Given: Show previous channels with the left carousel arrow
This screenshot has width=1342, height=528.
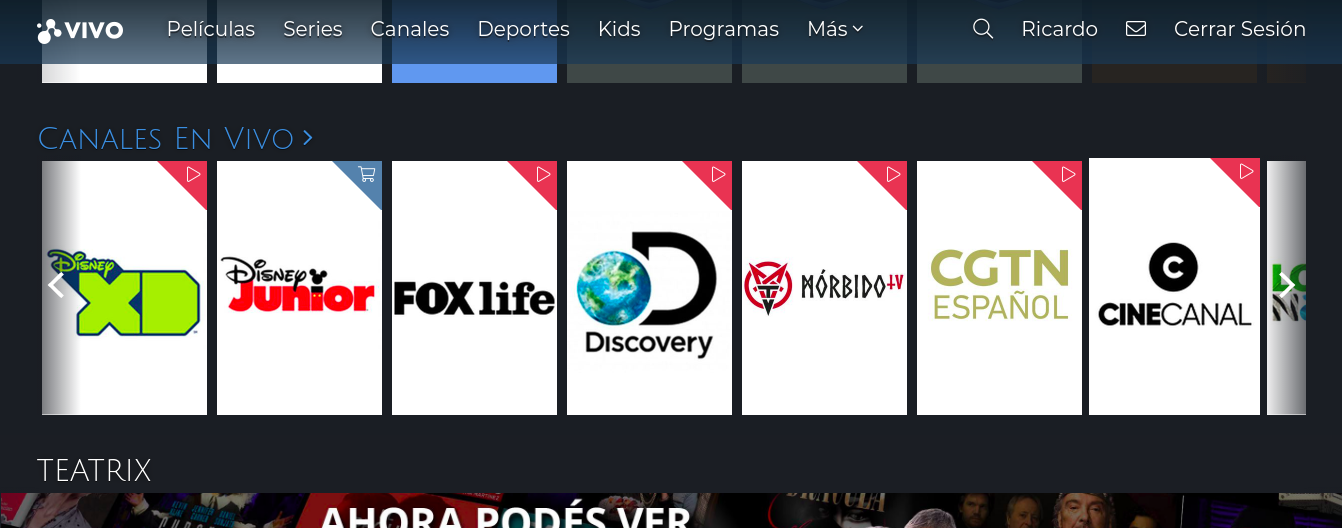Looking at the screenshot, I should (56, 286).
